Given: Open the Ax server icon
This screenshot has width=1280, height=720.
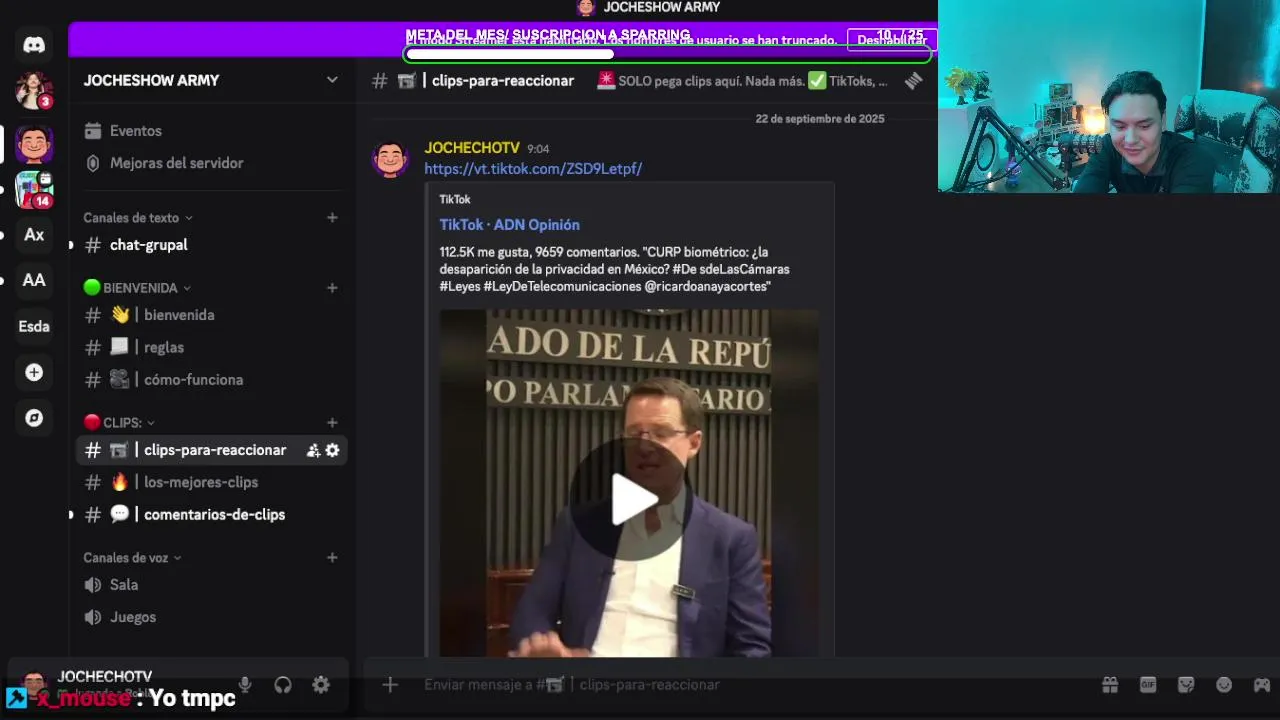Looking at the screenshot, I should [34, 235].
